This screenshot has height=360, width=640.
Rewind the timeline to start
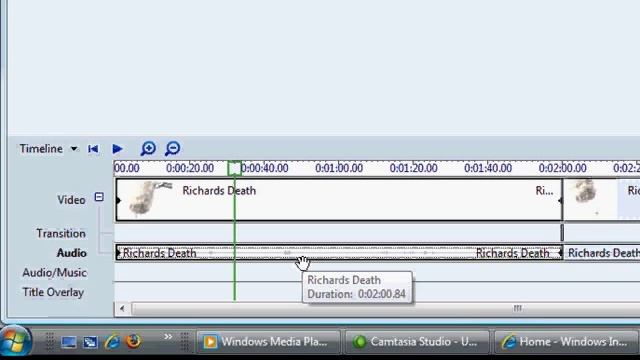(93, 149)
